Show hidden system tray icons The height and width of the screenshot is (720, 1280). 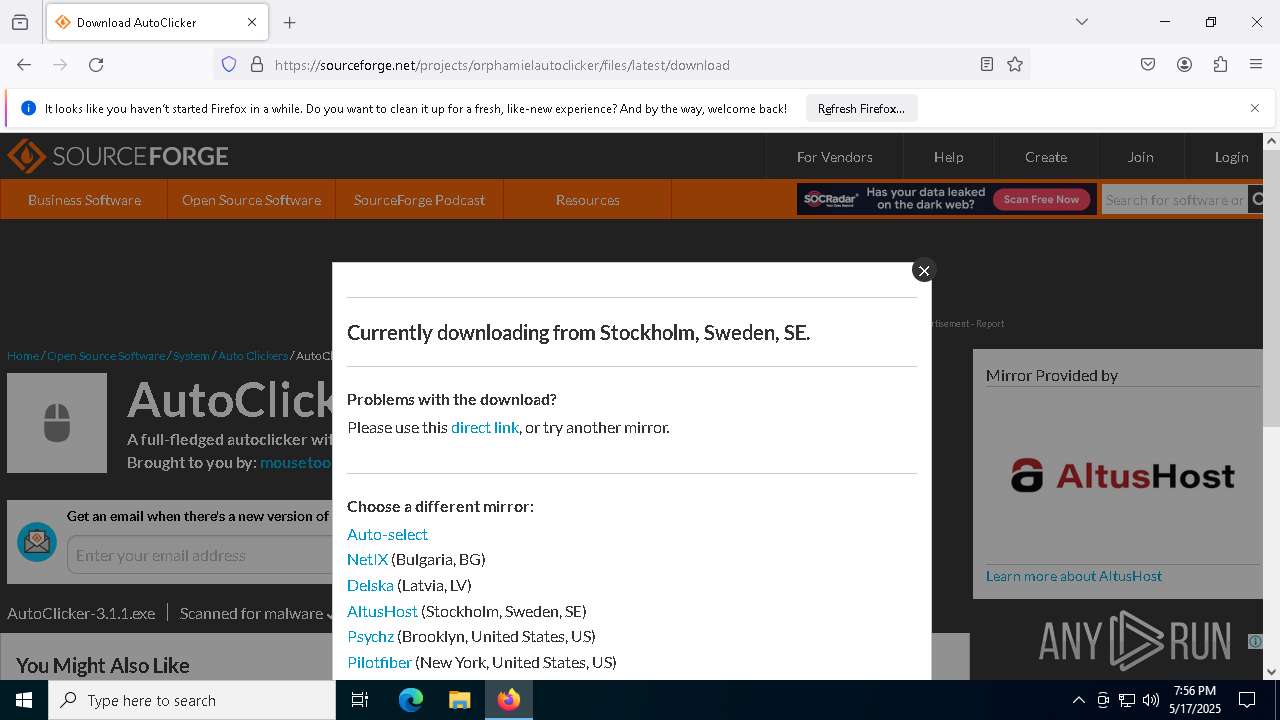[1078, 700]
